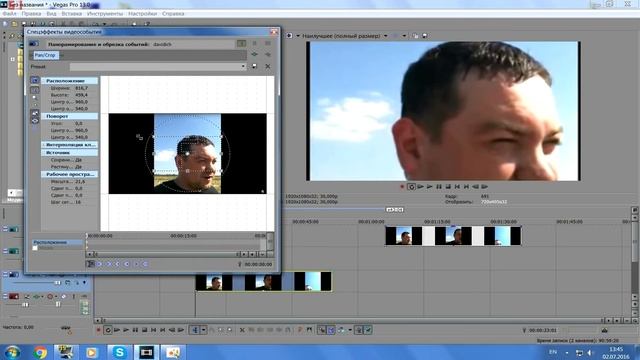Viewport: 640px width, 360px height.
Task: Toggle lock aspect ratio in Pan/Crop toolbar
Action: click(x=35, y=113)
